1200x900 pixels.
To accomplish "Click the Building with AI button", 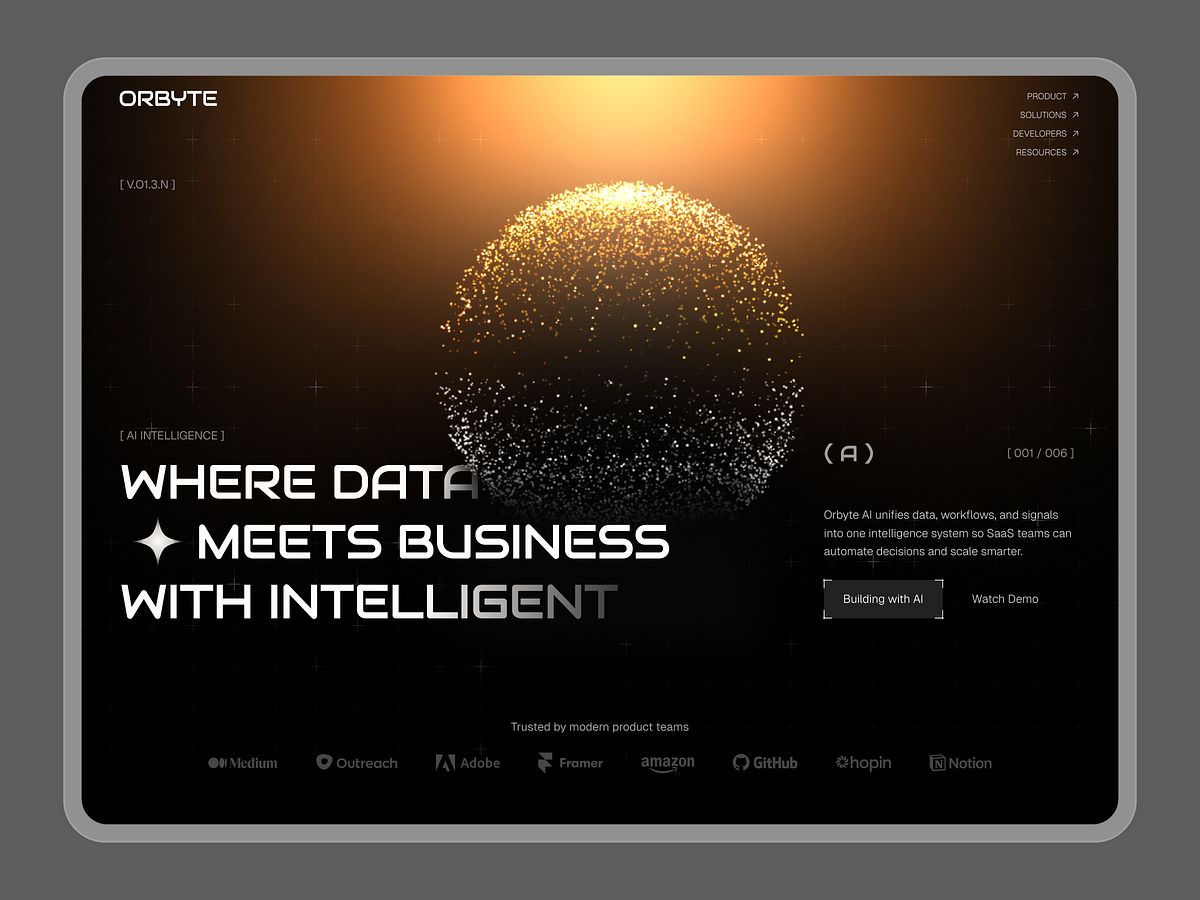I will coord(883,598).
